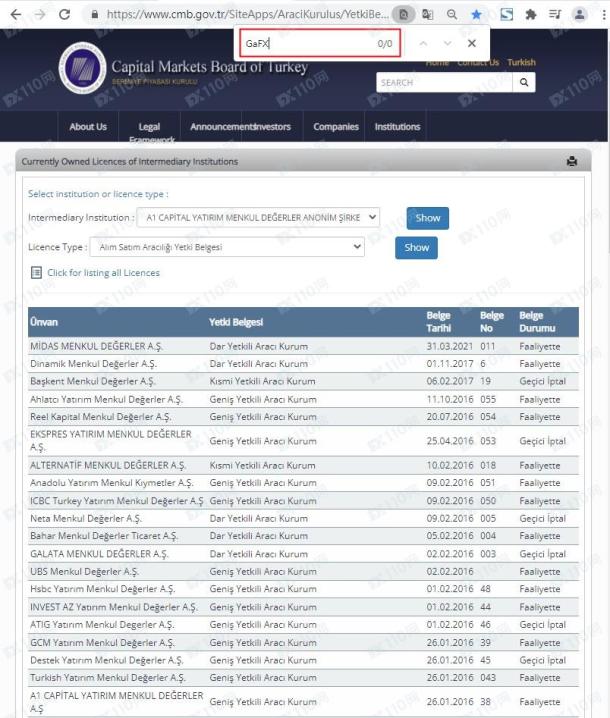Select Anadolu Yatırım Menkul Kıymetler row

click(303, 483)
